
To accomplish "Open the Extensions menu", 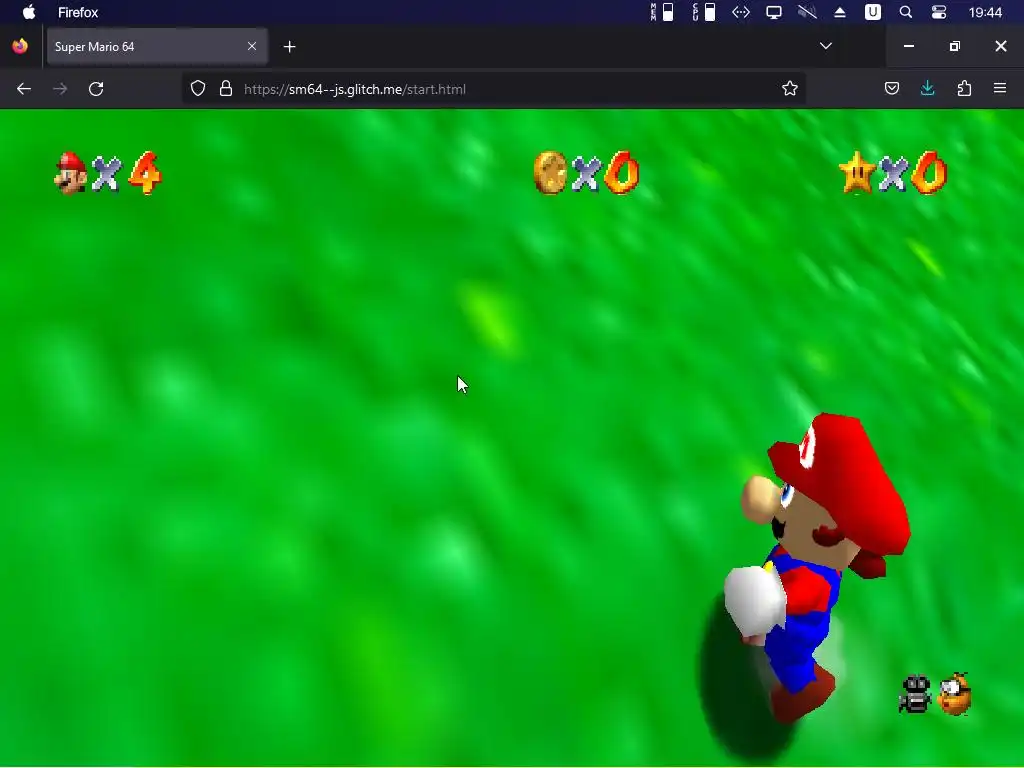I will pyautogui.click(x=964, y=89).
